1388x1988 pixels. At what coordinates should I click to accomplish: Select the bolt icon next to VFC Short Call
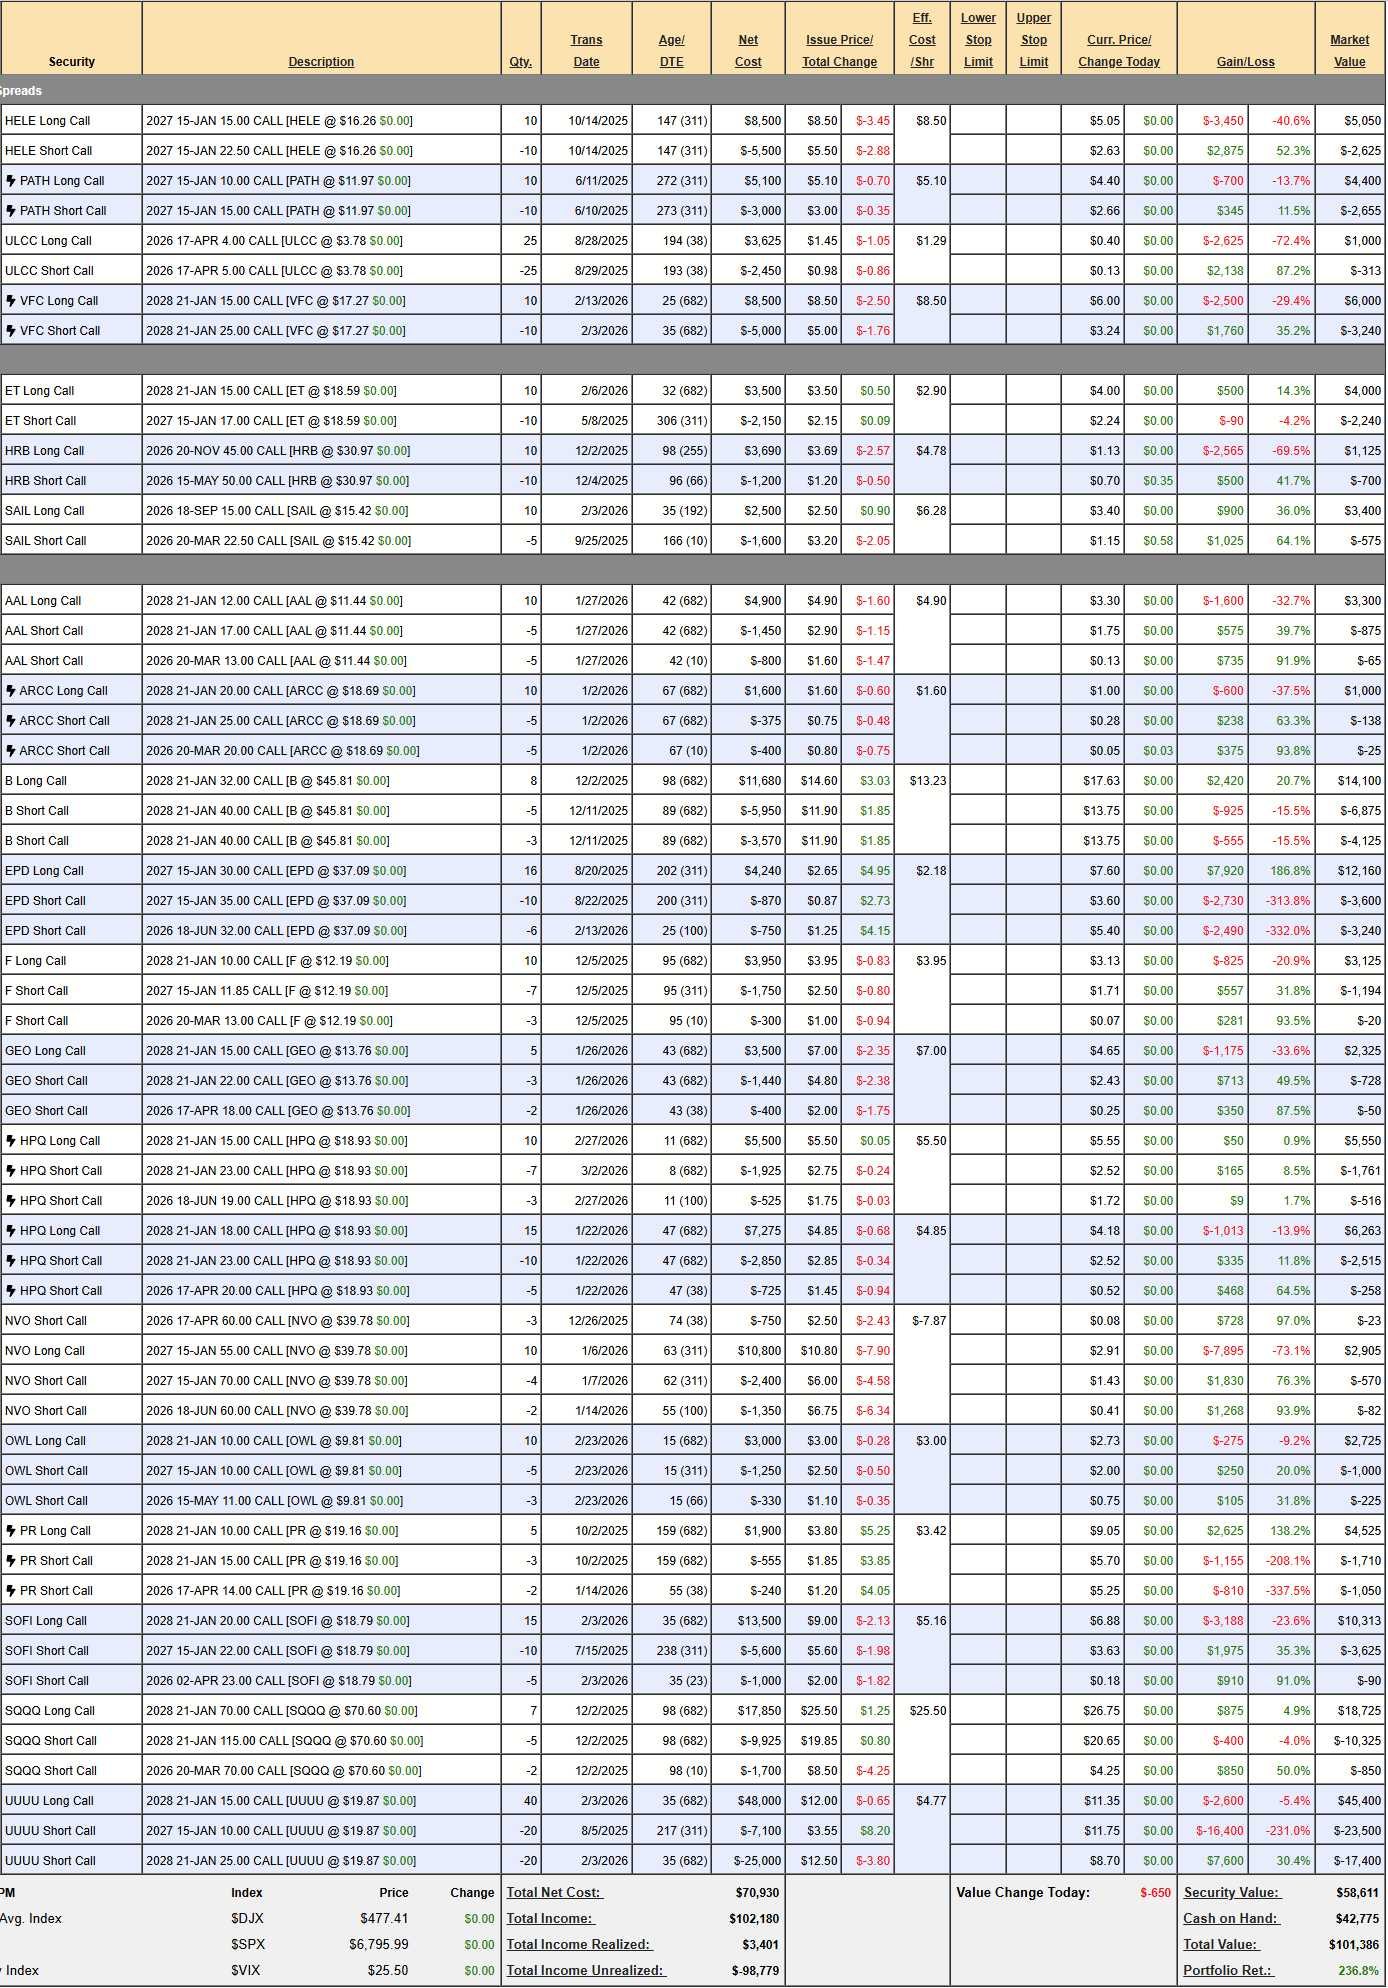pos(11,331)
